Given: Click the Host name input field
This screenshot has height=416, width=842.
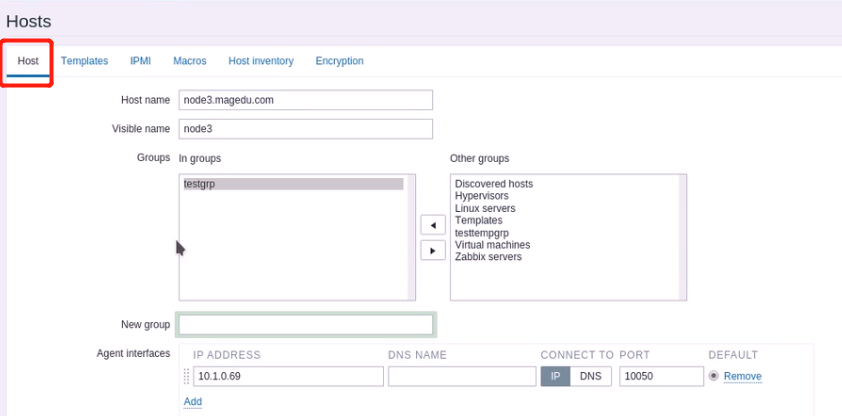Looking at the screenshot, I should coord(306,100).
